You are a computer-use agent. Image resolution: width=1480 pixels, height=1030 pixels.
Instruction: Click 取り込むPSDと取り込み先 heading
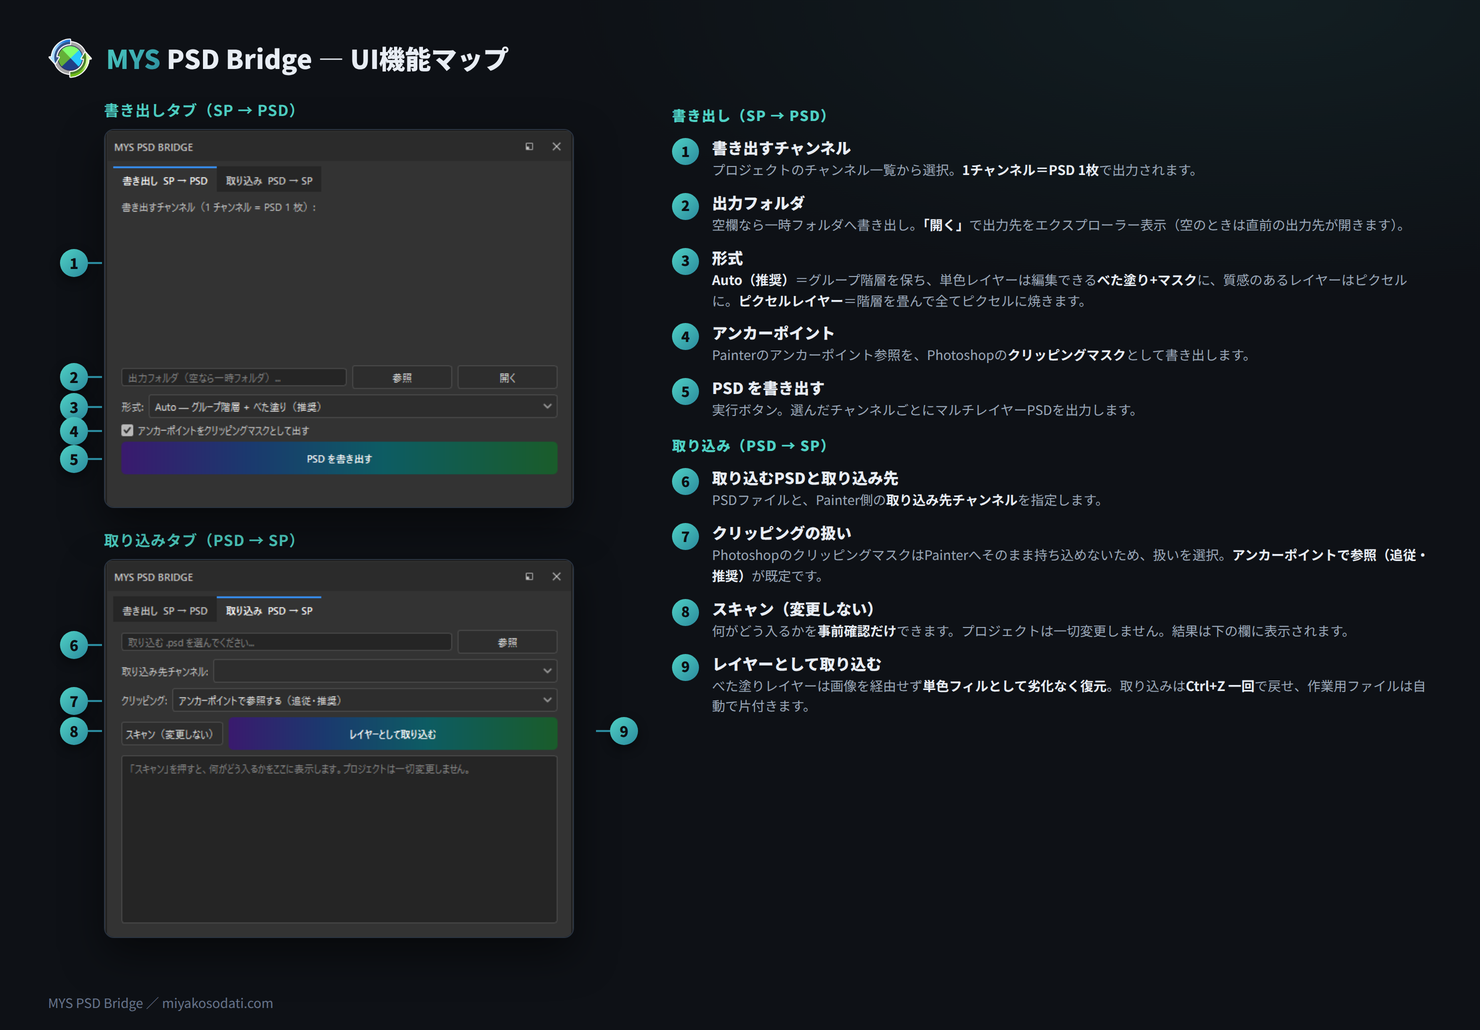[x=805, y=478]
